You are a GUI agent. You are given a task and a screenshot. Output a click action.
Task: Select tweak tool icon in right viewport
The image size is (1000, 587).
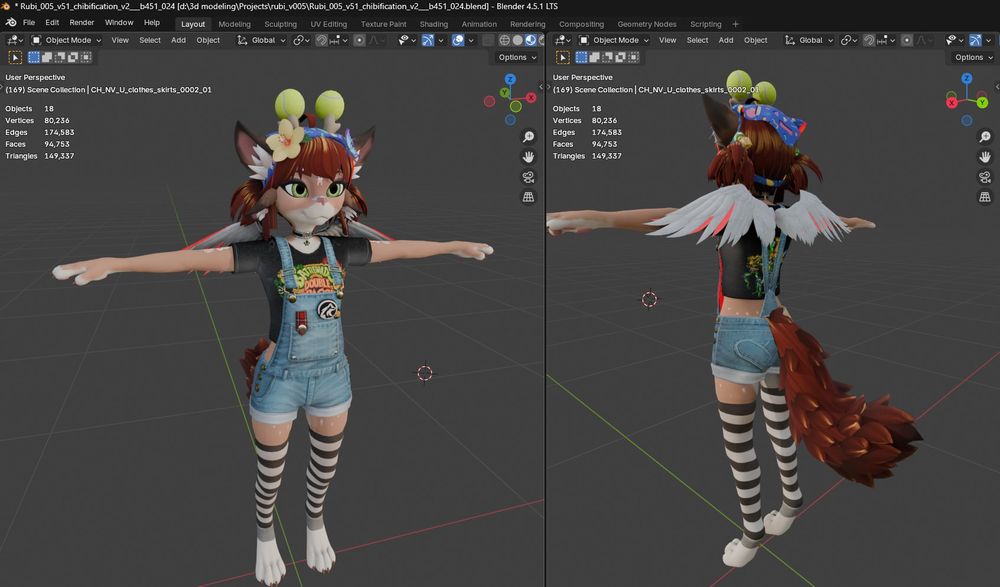562,57
